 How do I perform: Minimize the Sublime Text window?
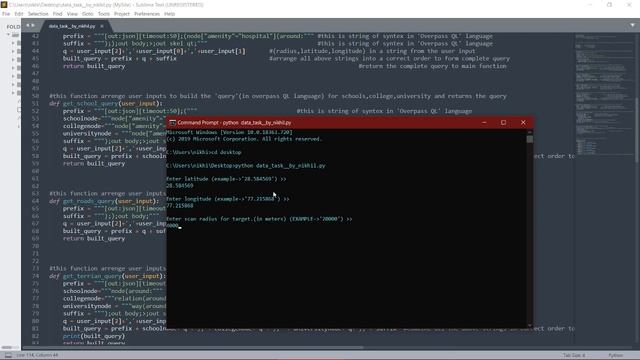point(590,4)
